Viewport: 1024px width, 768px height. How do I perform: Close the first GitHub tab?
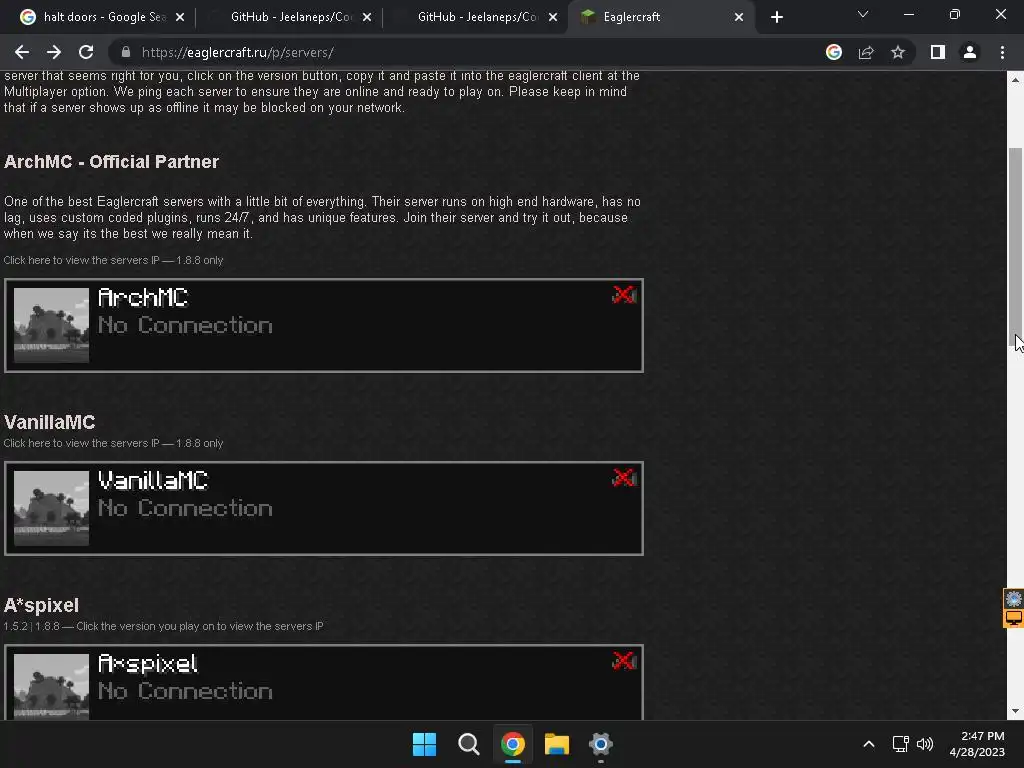(x=367, y=17)
